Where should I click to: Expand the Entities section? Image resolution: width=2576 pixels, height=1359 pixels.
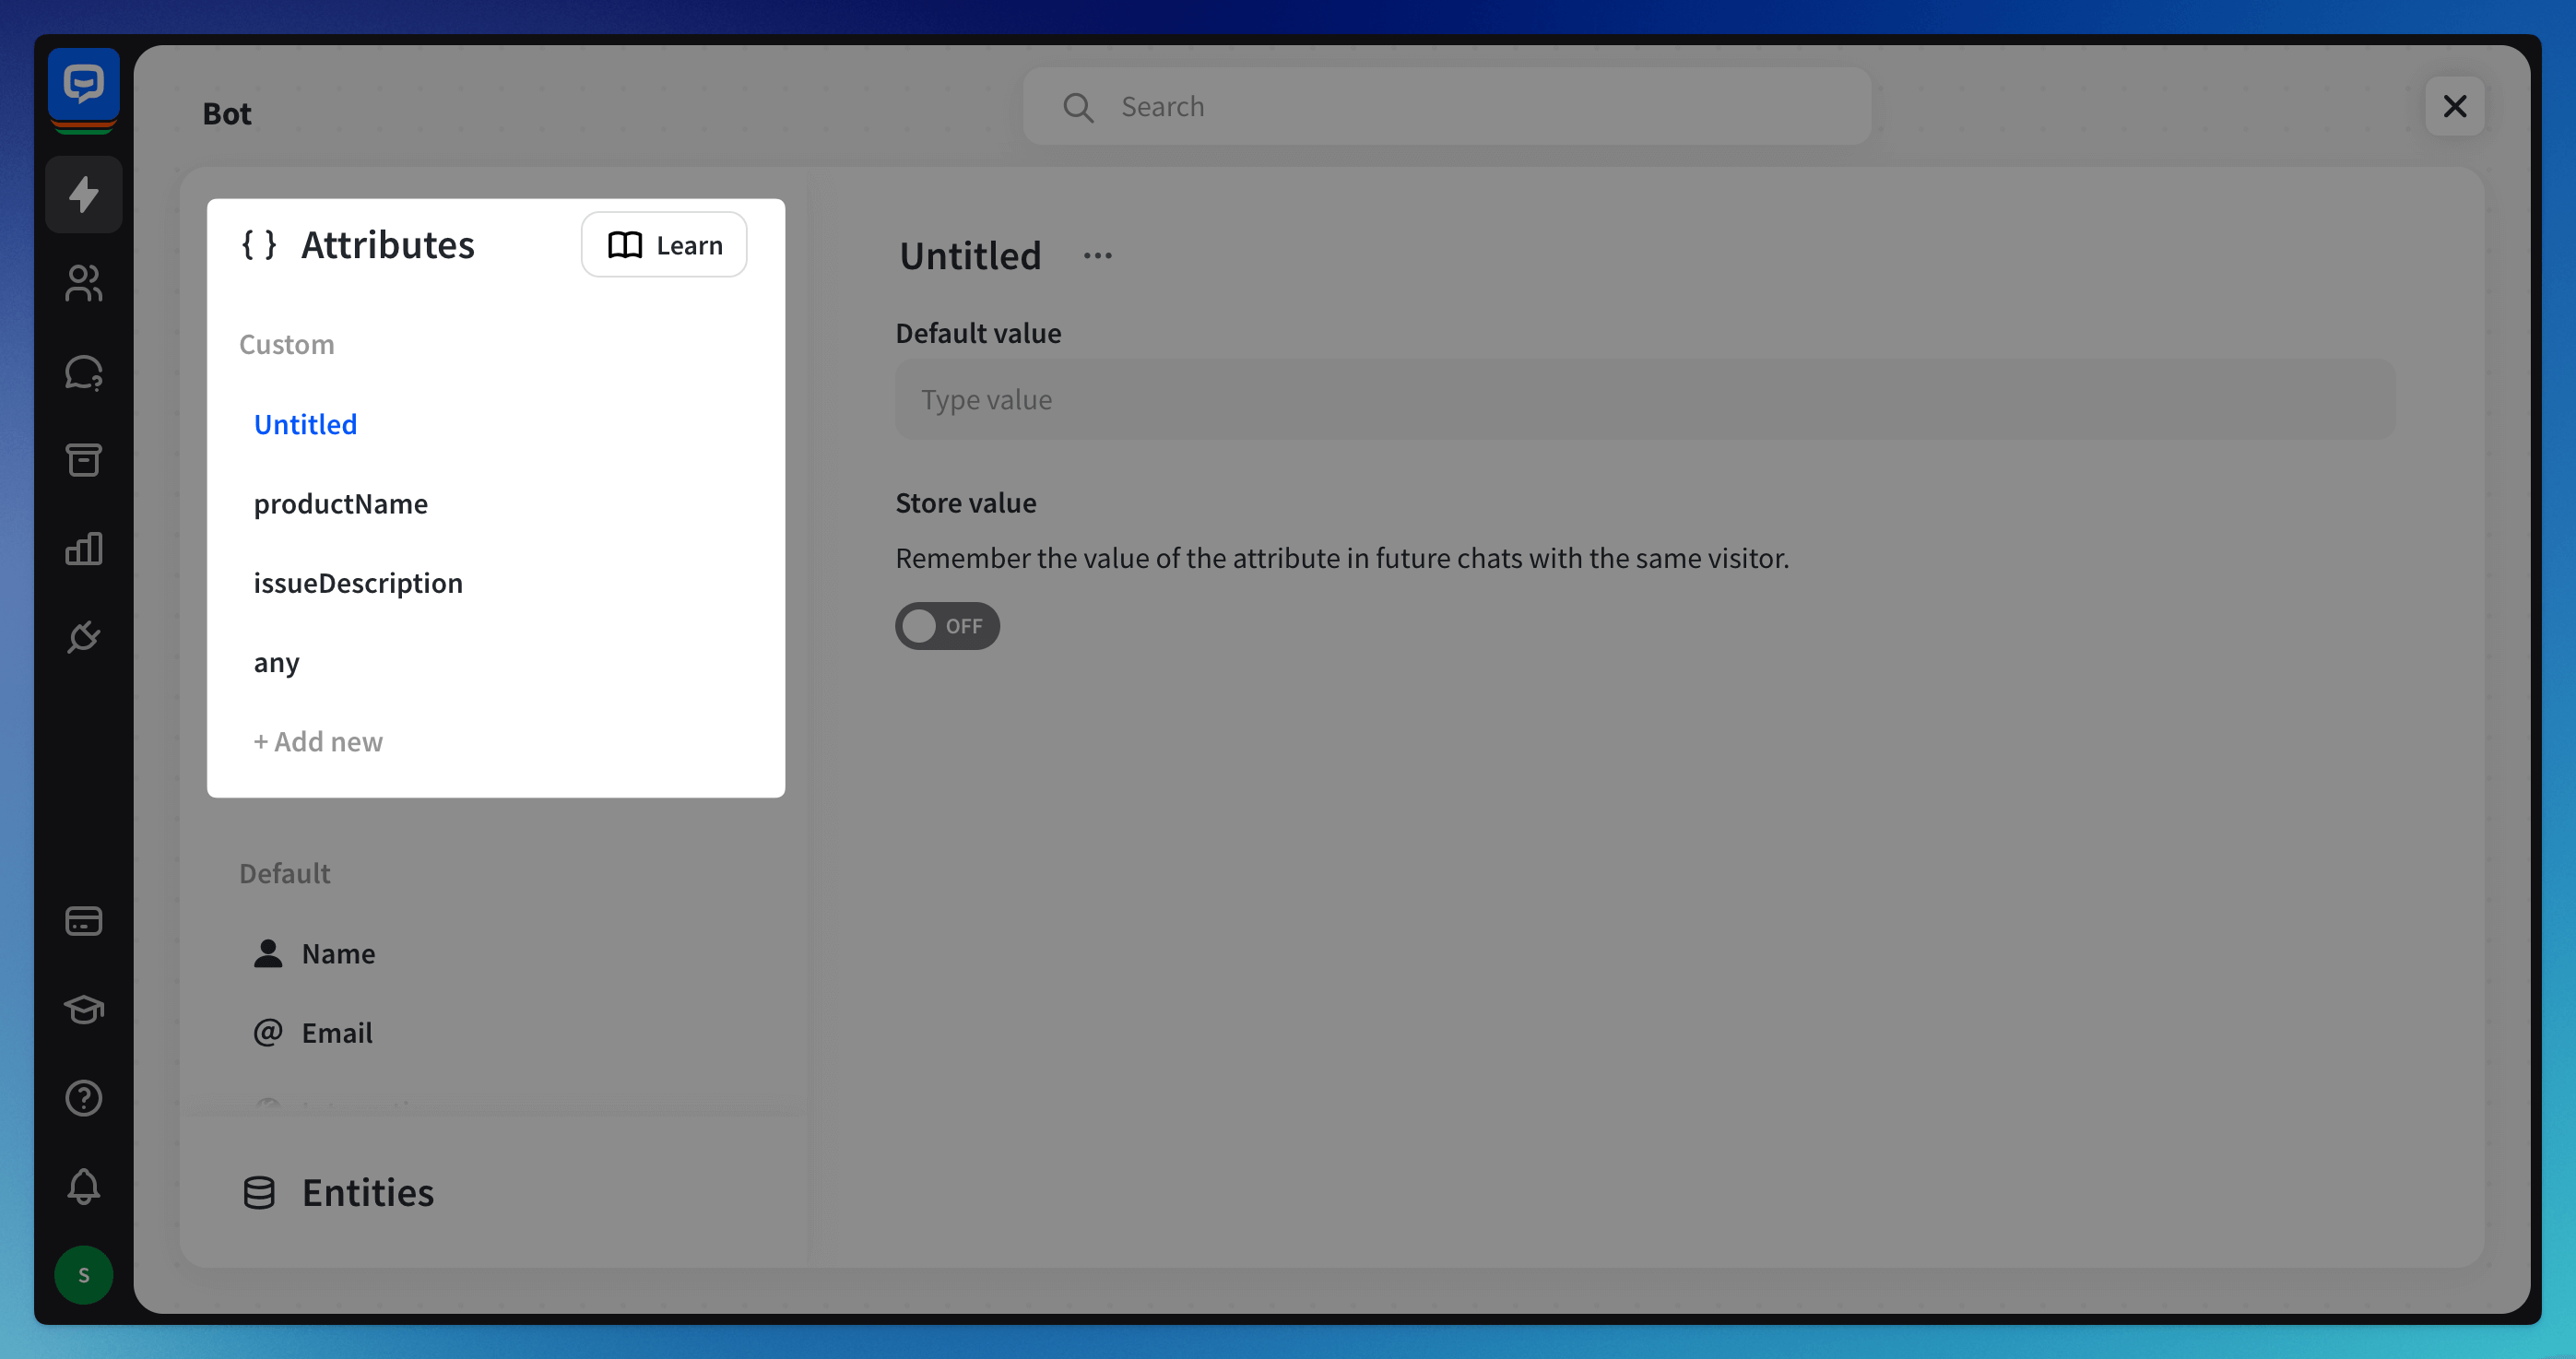[x=367, y=1192]
